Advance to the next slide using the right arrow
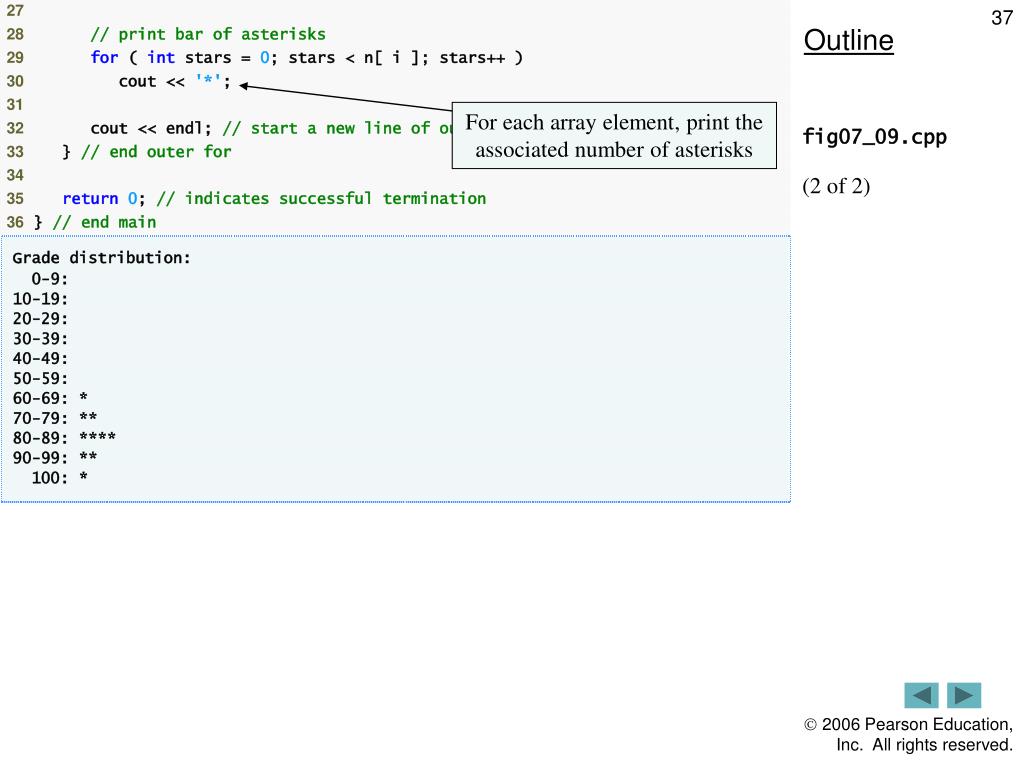The width and height of the screenshot is (1024, 768). pyautogui.click(x=964, y=695)
